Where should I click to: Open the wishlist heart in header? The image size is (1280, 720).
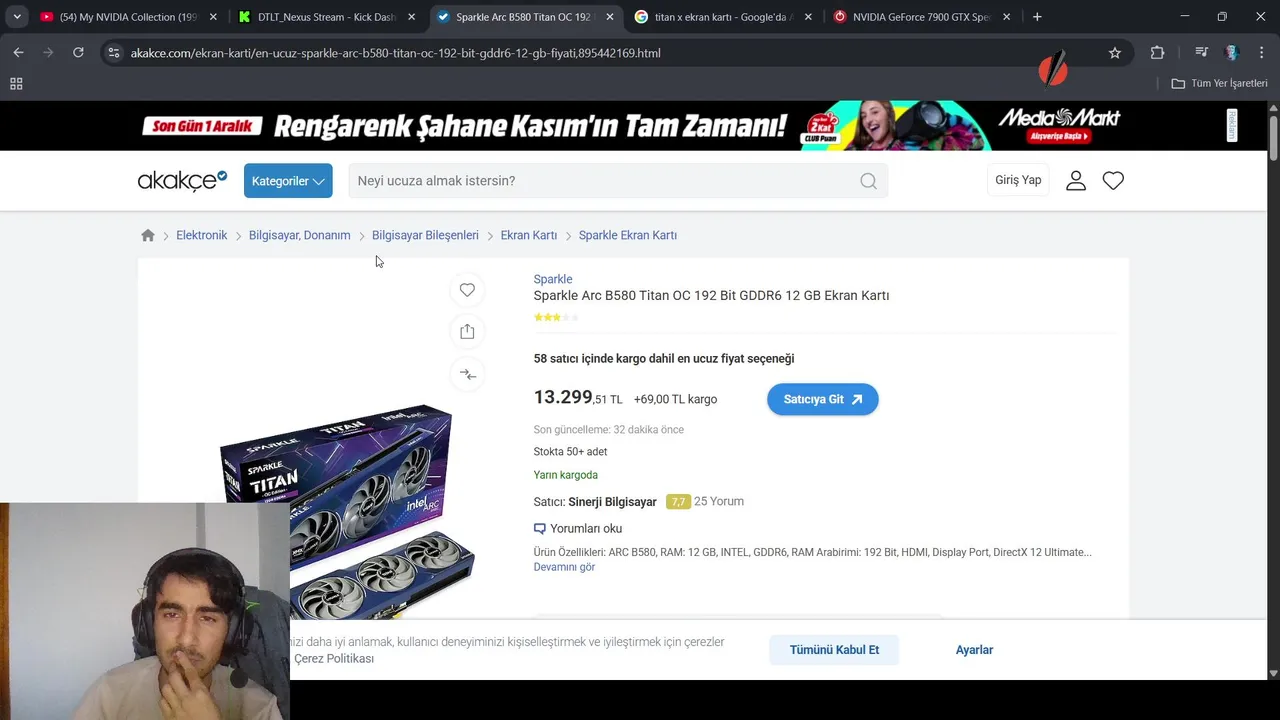tap(1113, 180)
